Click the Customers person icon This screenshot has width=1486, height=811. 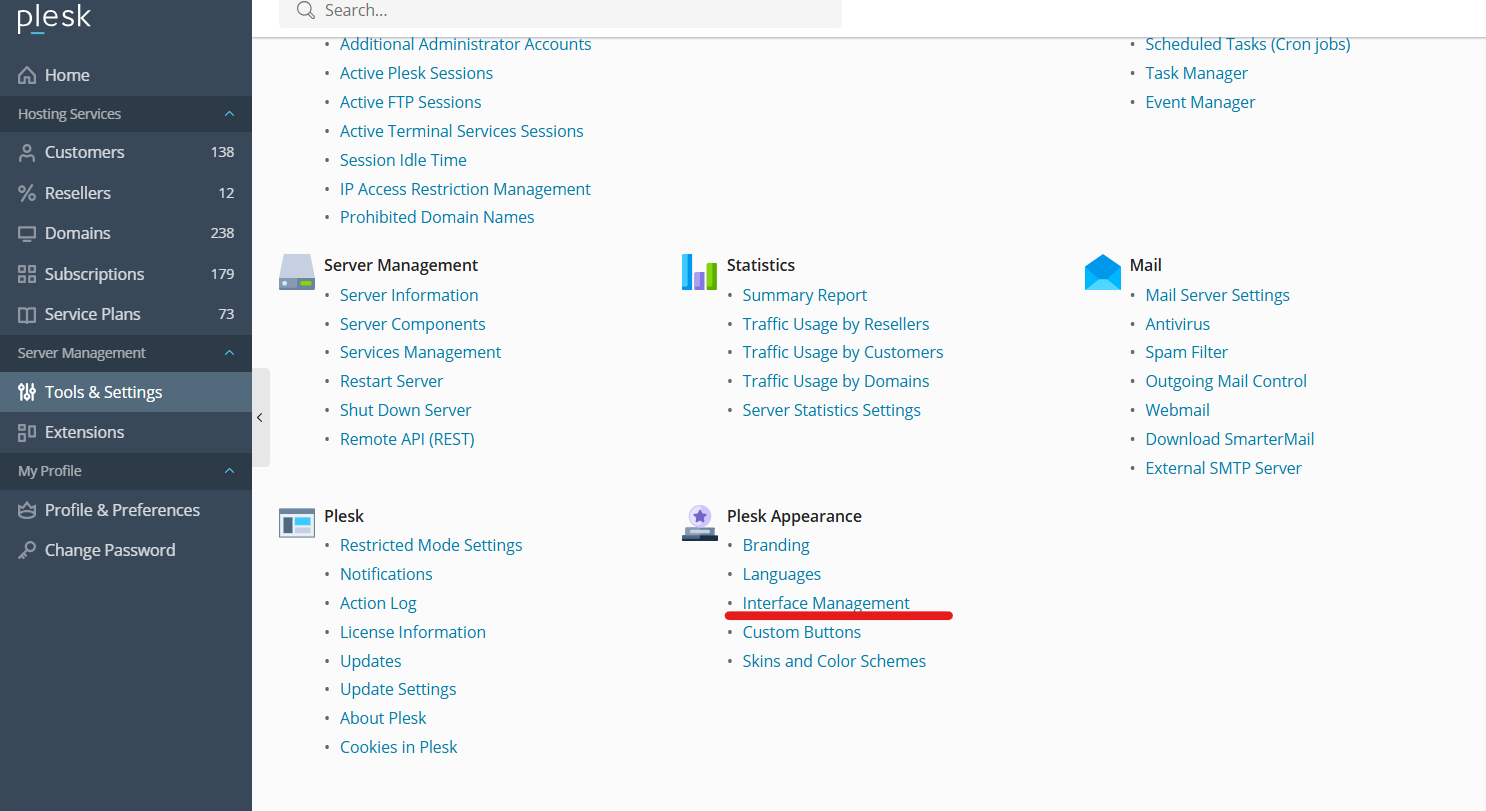tap(27, 152)
